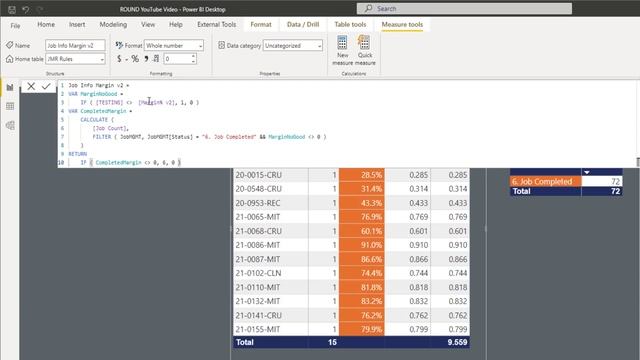Click the search magnifier icon
Screen dimensions: 640x360
click(x=369, y=9)
